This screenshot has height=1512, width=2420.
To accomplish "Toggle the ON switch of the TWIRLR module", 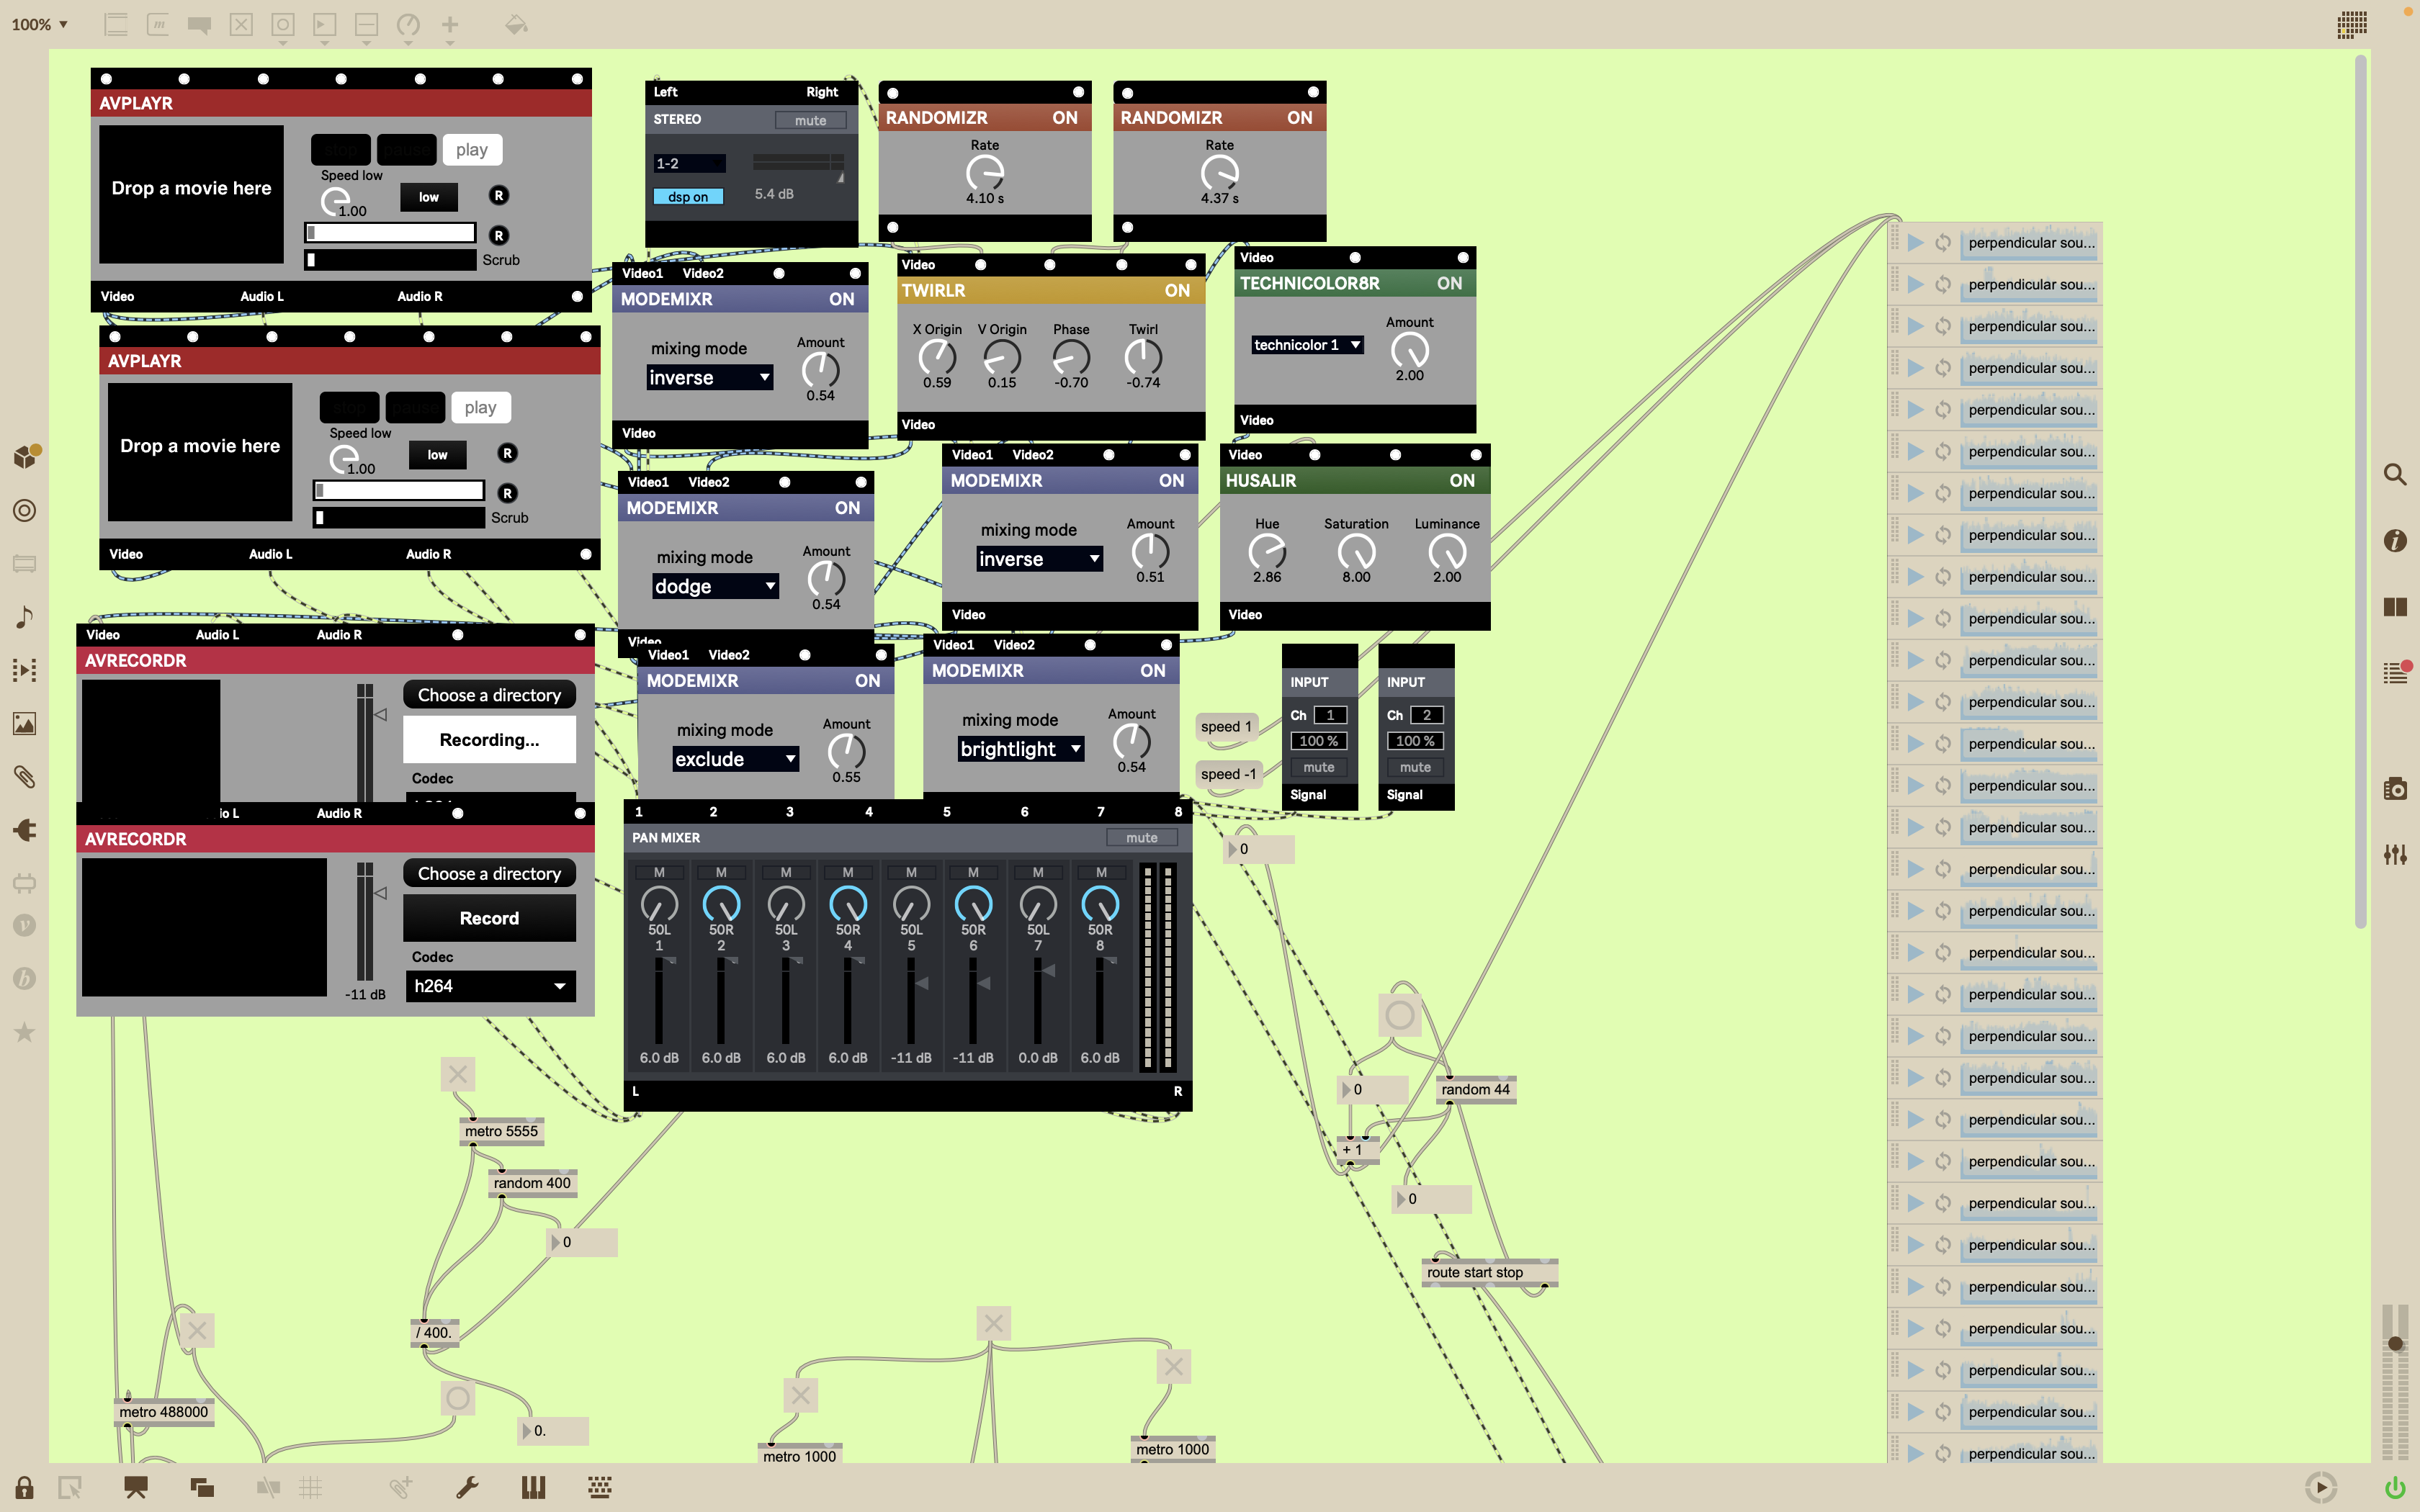I will (1177, 290).
